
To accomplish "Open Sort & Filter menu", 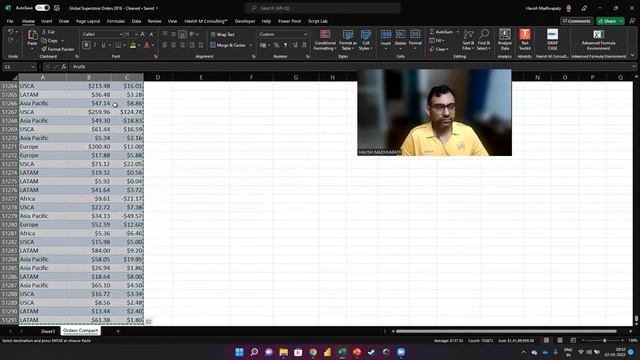I will click(468, 40).
